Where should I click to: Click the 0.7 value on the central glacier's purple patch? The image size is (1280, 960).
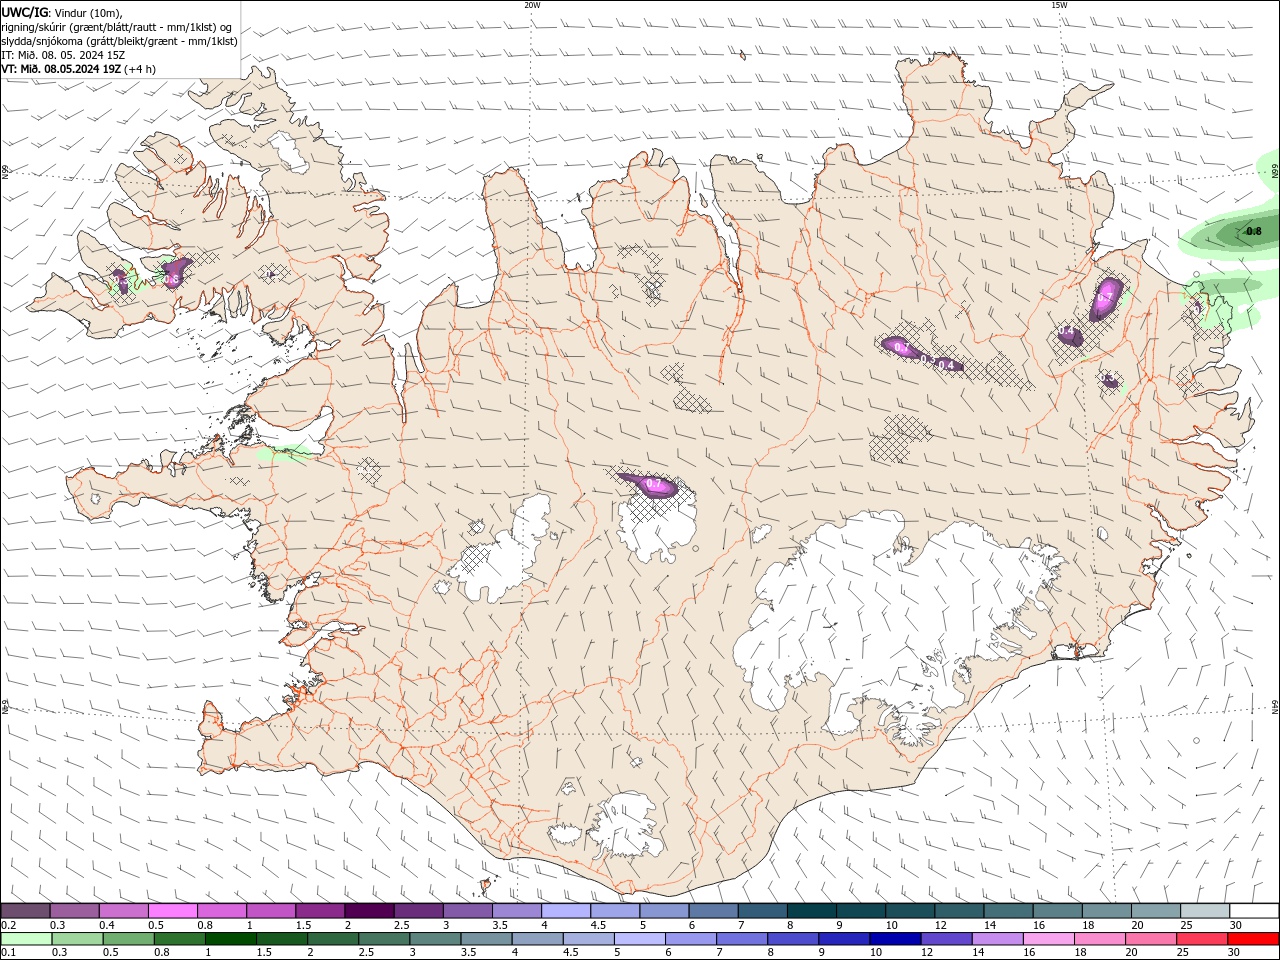(656, 484)
